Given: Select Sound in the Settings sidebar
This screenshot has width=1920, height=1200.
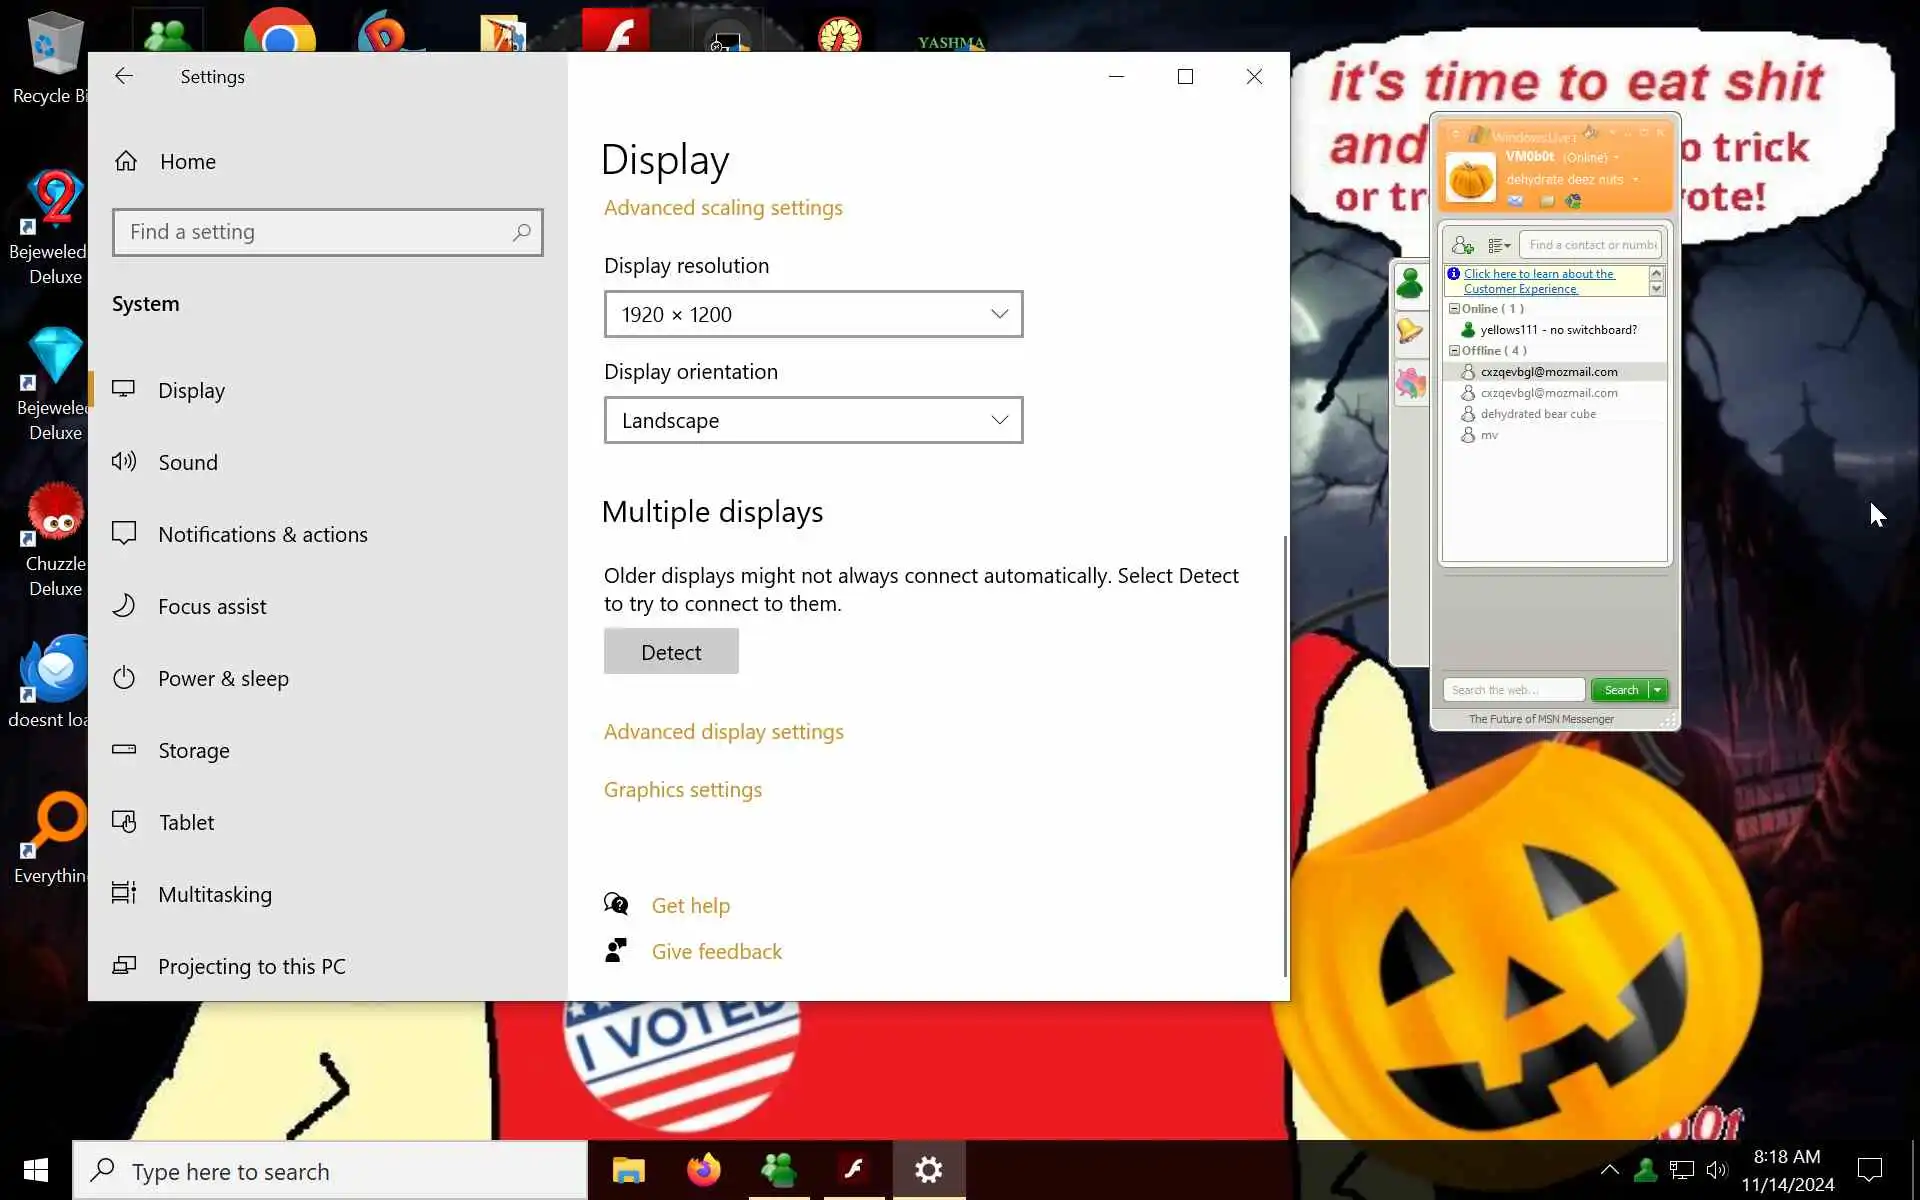Looking at the screenshot, I should click(188, 462).
